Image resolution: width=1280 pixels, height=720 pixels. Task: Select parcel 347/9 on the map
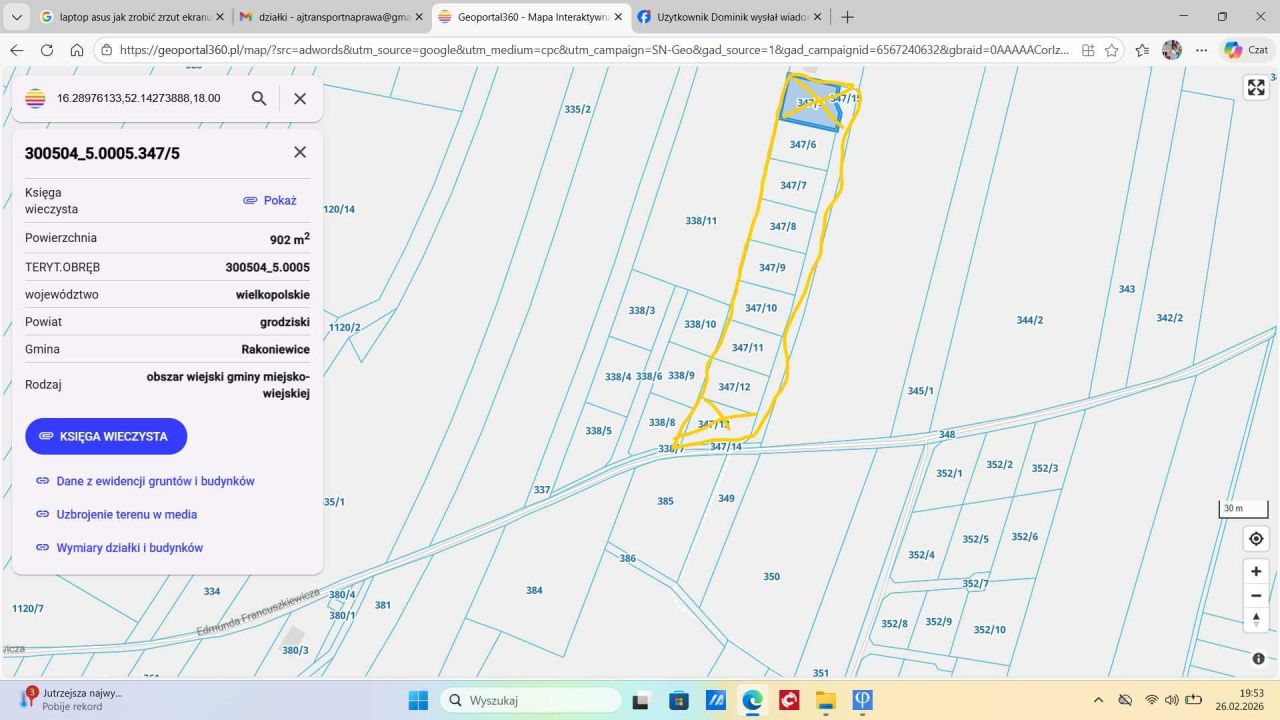[x=772, y=268]
